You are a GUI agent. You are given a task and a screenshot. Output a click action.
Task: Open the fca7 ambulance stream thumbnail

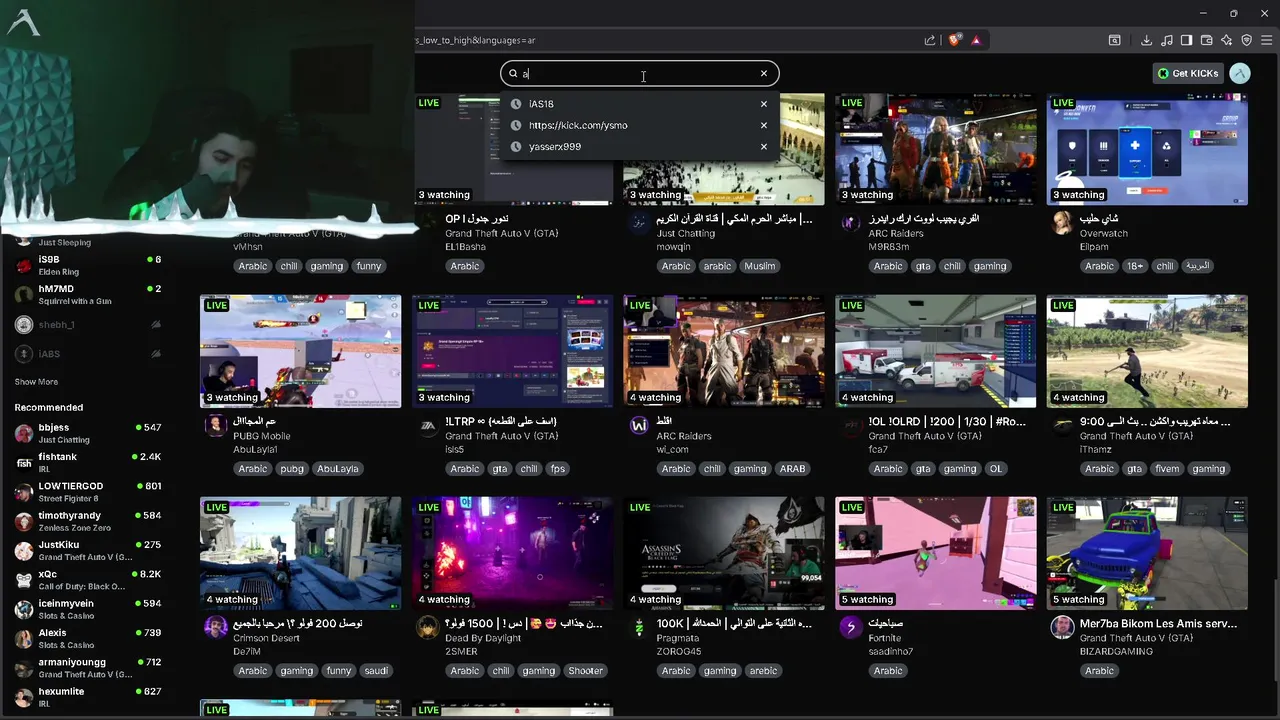936,351
